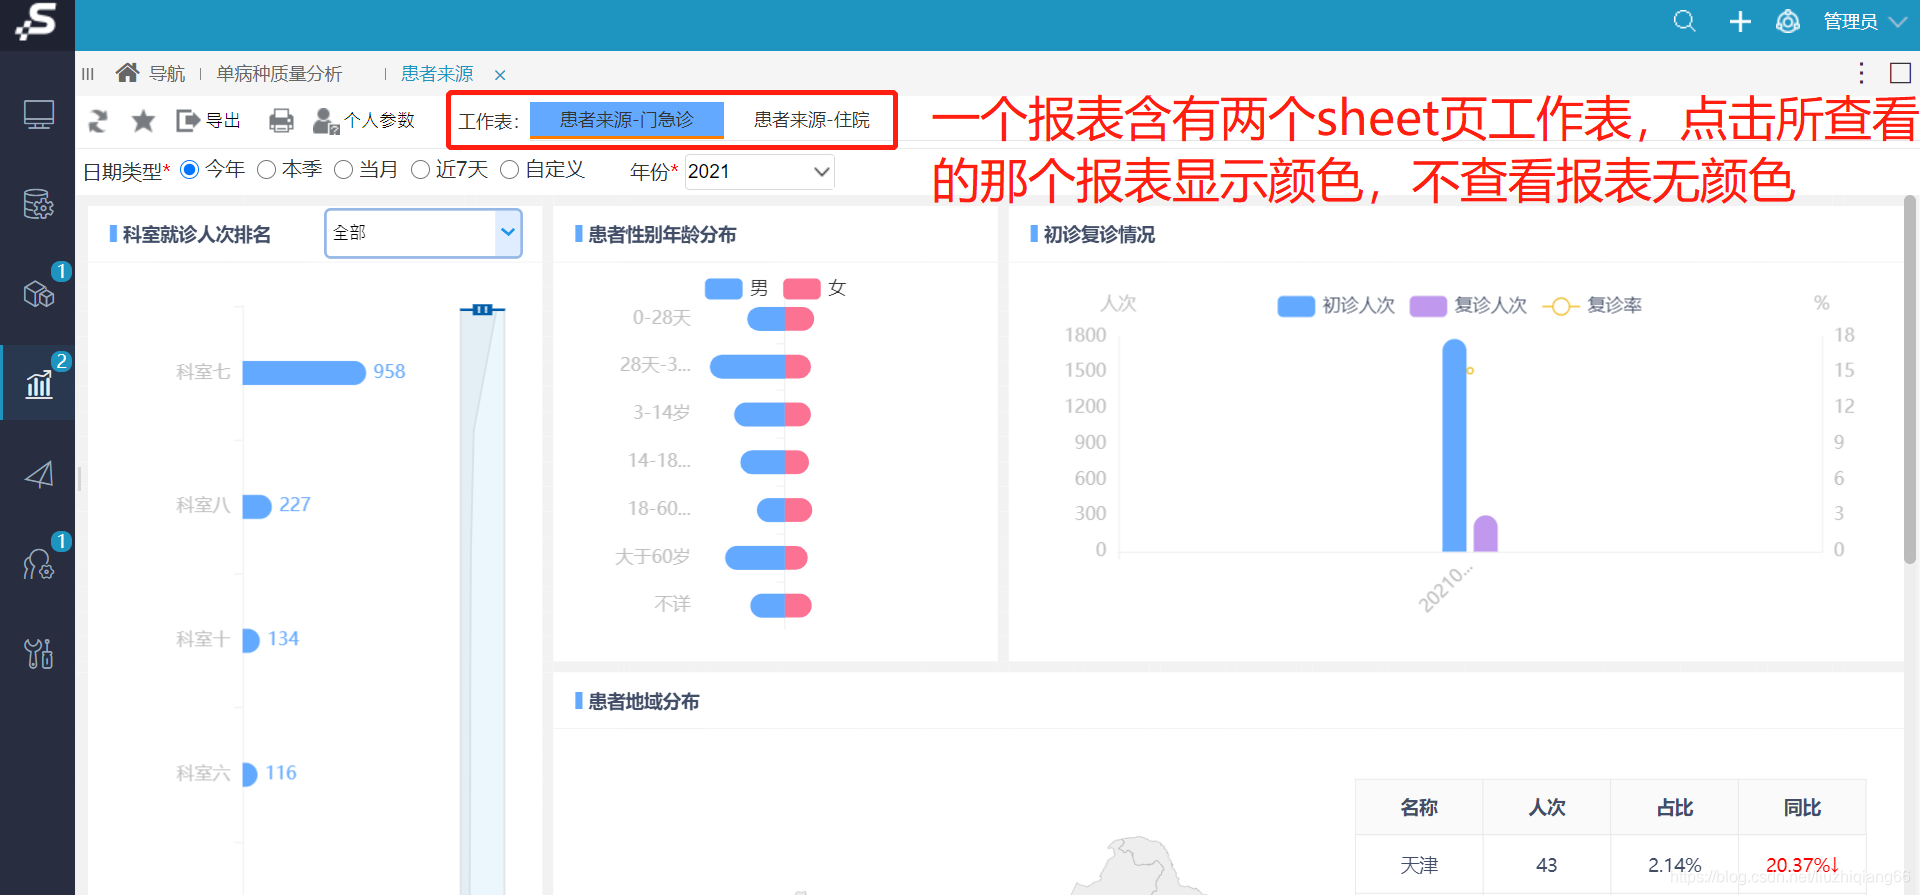1920x895 pixels.
Task: Close the 患者来源 tab
Action: [x=500, y=75]
